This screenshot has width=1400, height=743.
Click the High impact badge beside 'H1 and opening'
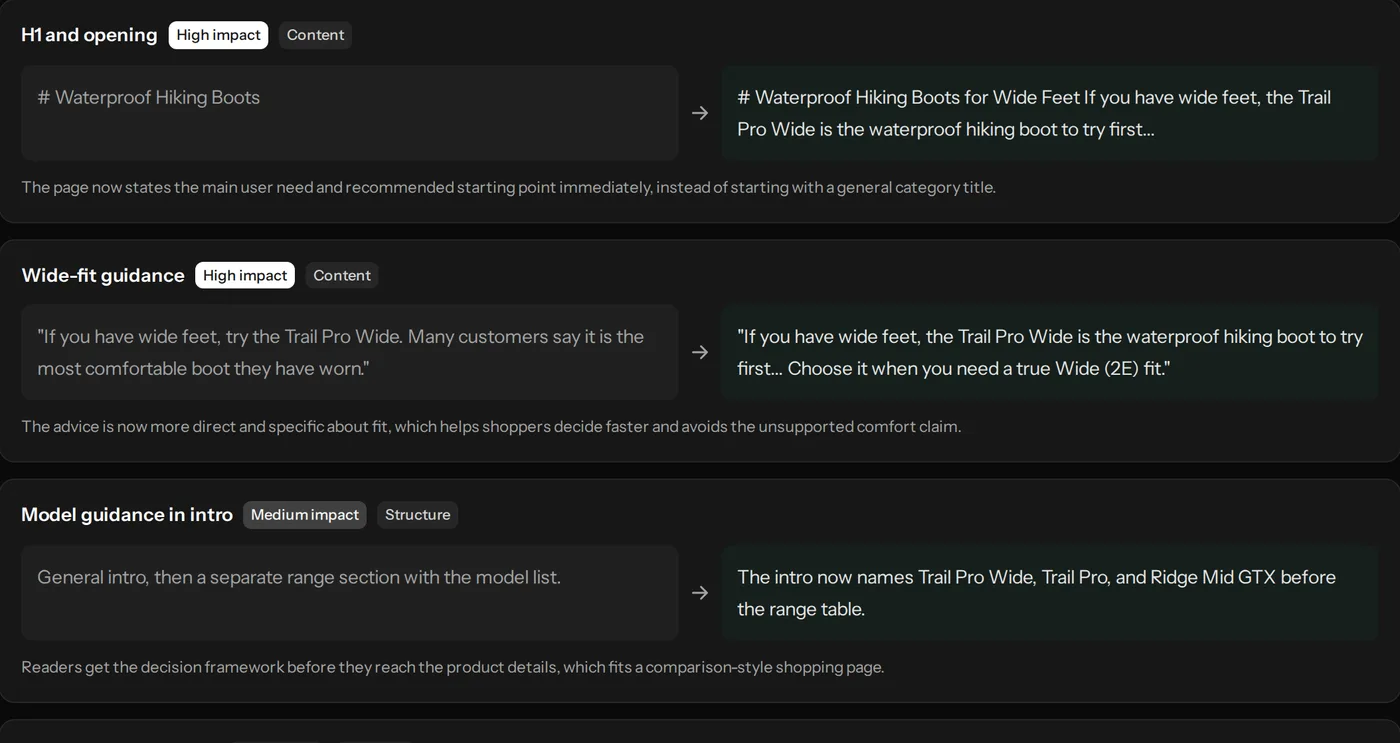218,35
